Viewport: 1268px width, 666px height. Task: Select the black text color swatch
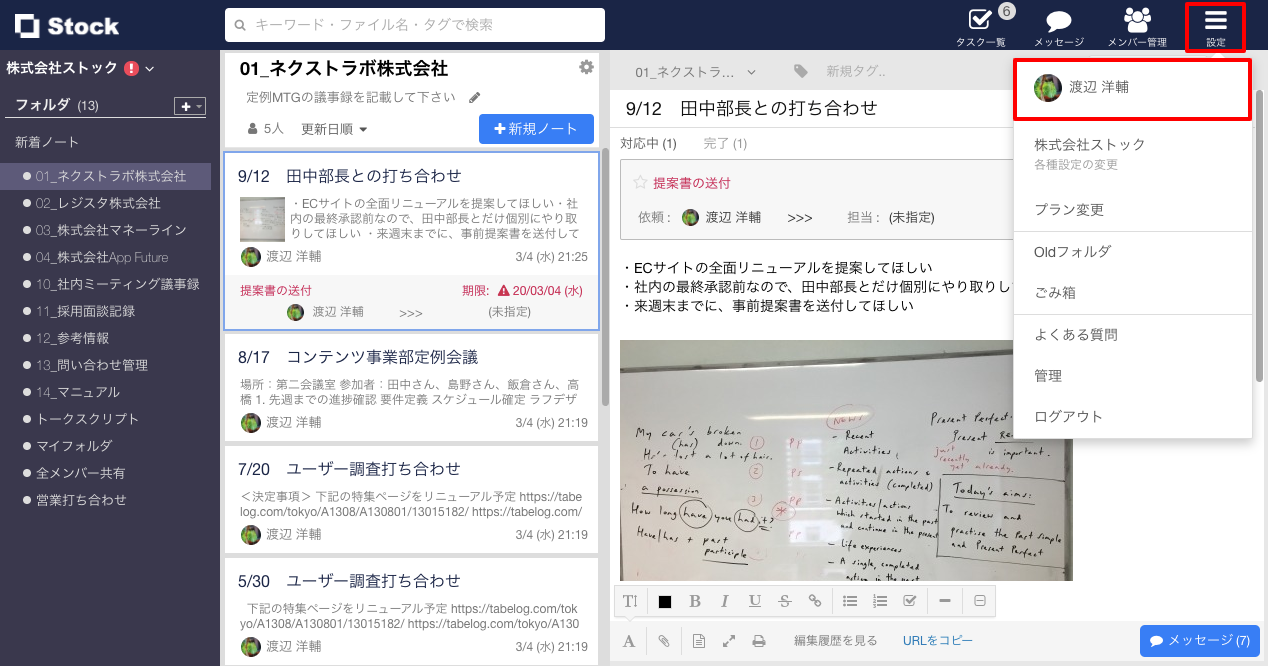pos(665,601)
